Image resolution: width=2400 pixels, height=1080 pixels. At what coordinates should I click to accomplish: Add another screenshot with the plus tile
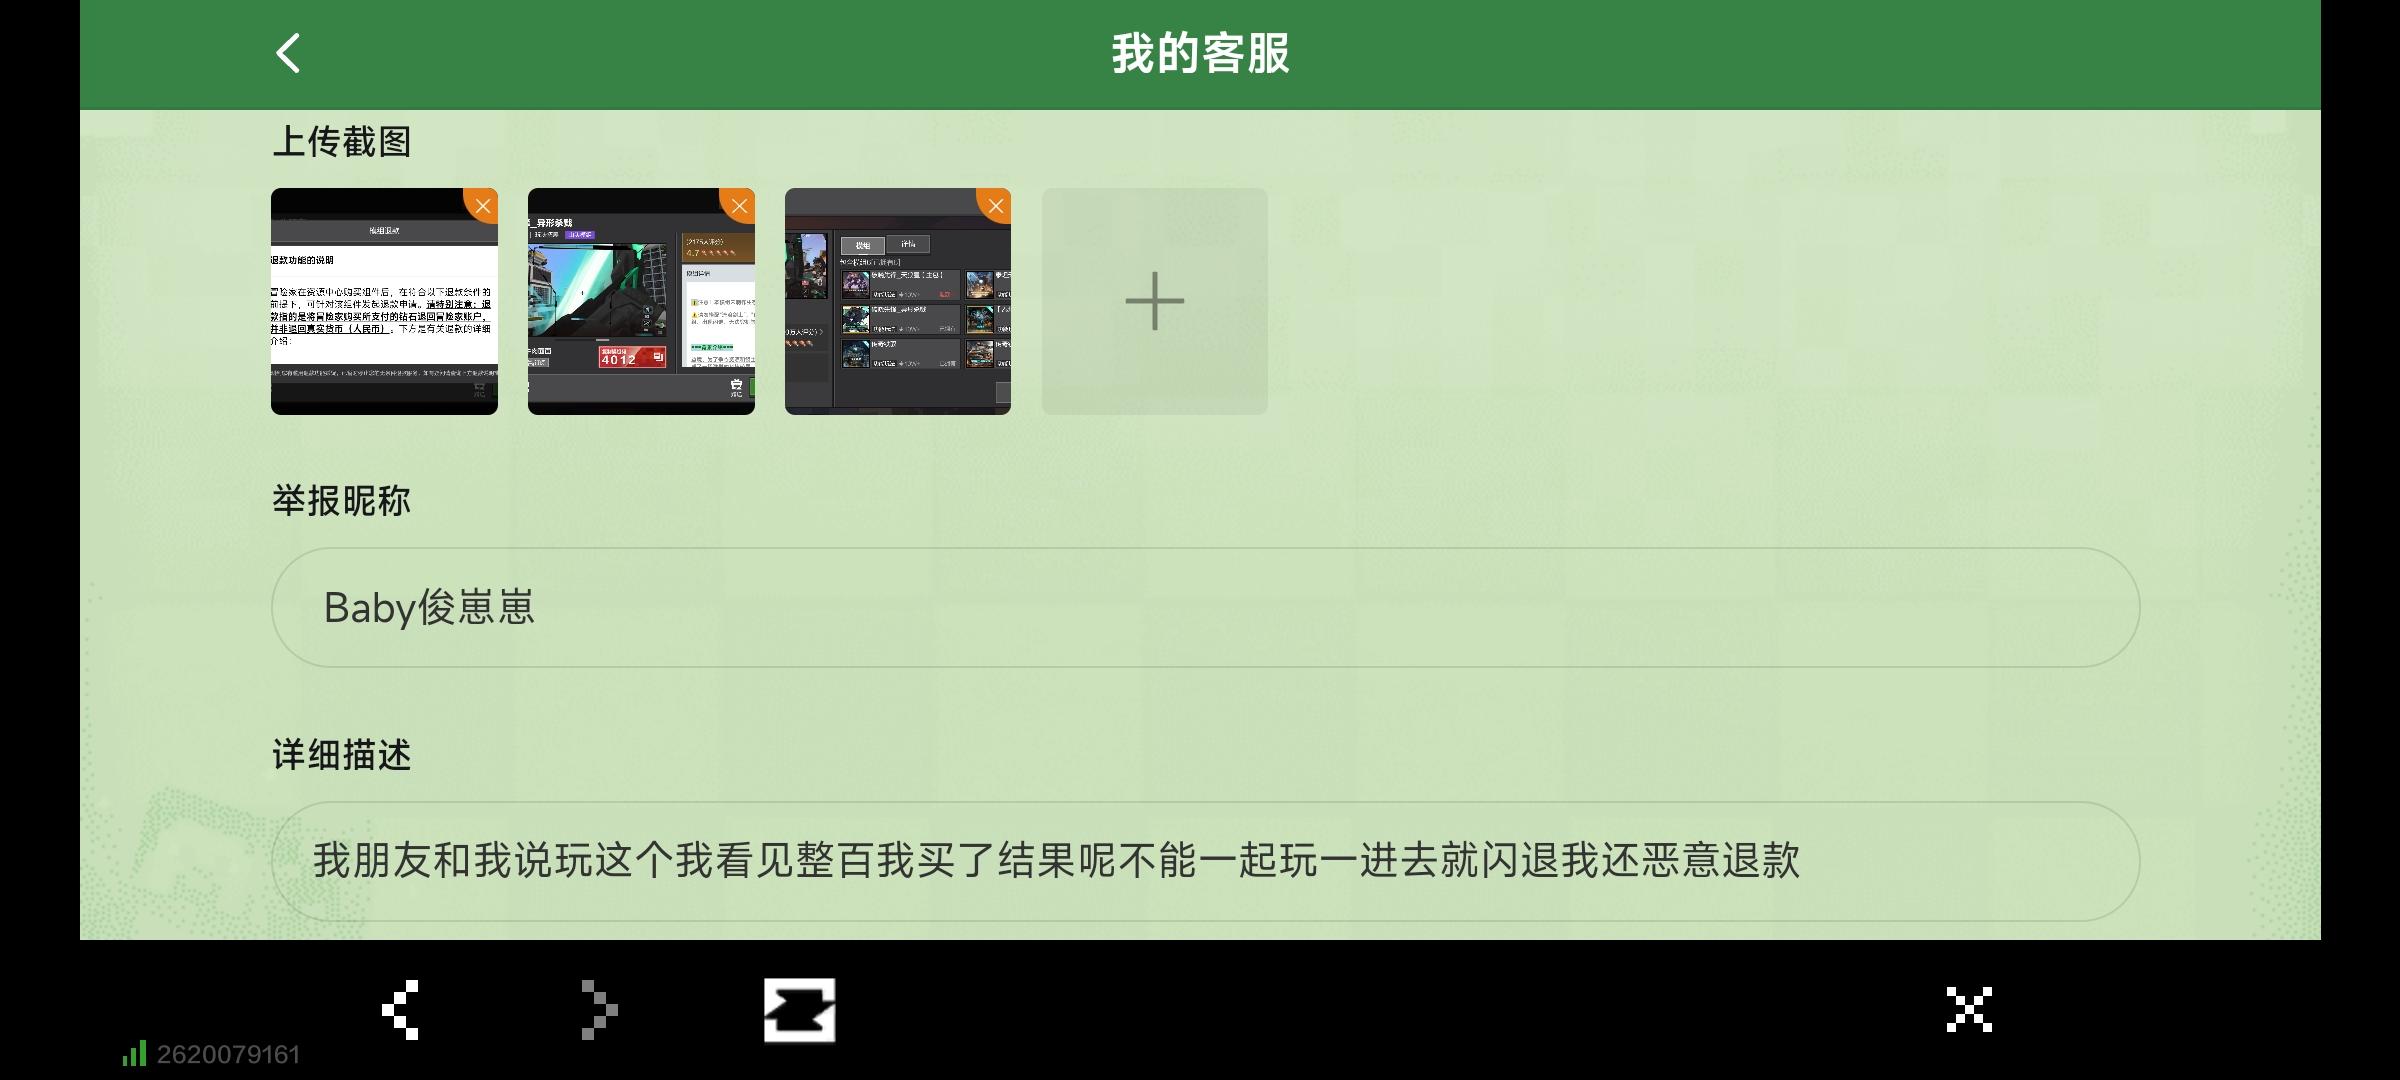point(1154,301)
